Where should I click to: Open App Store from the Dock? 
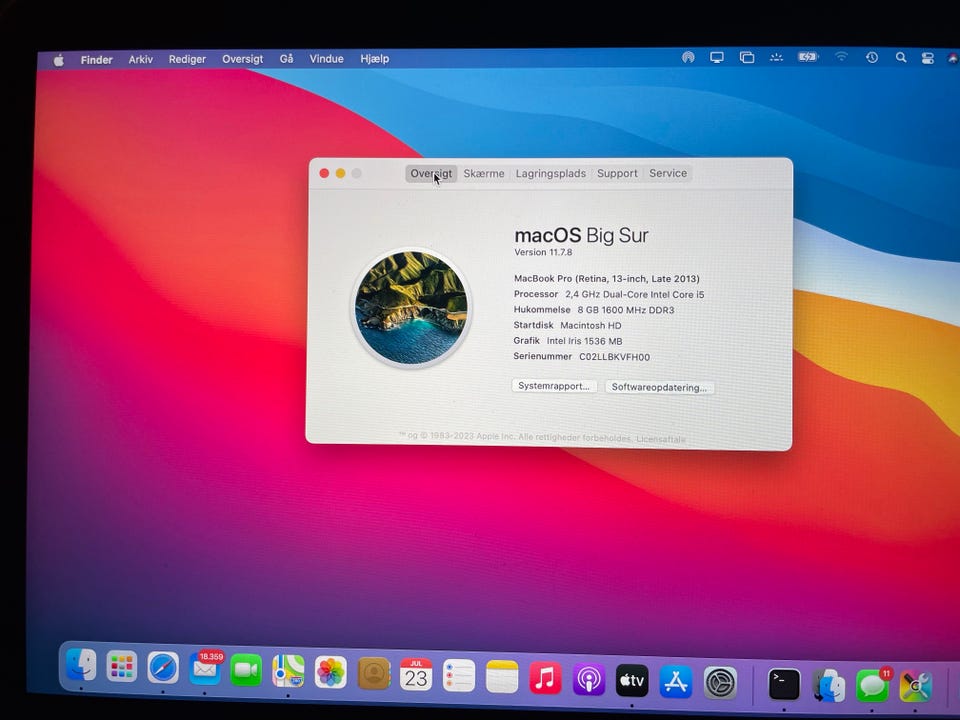[676, 681]
